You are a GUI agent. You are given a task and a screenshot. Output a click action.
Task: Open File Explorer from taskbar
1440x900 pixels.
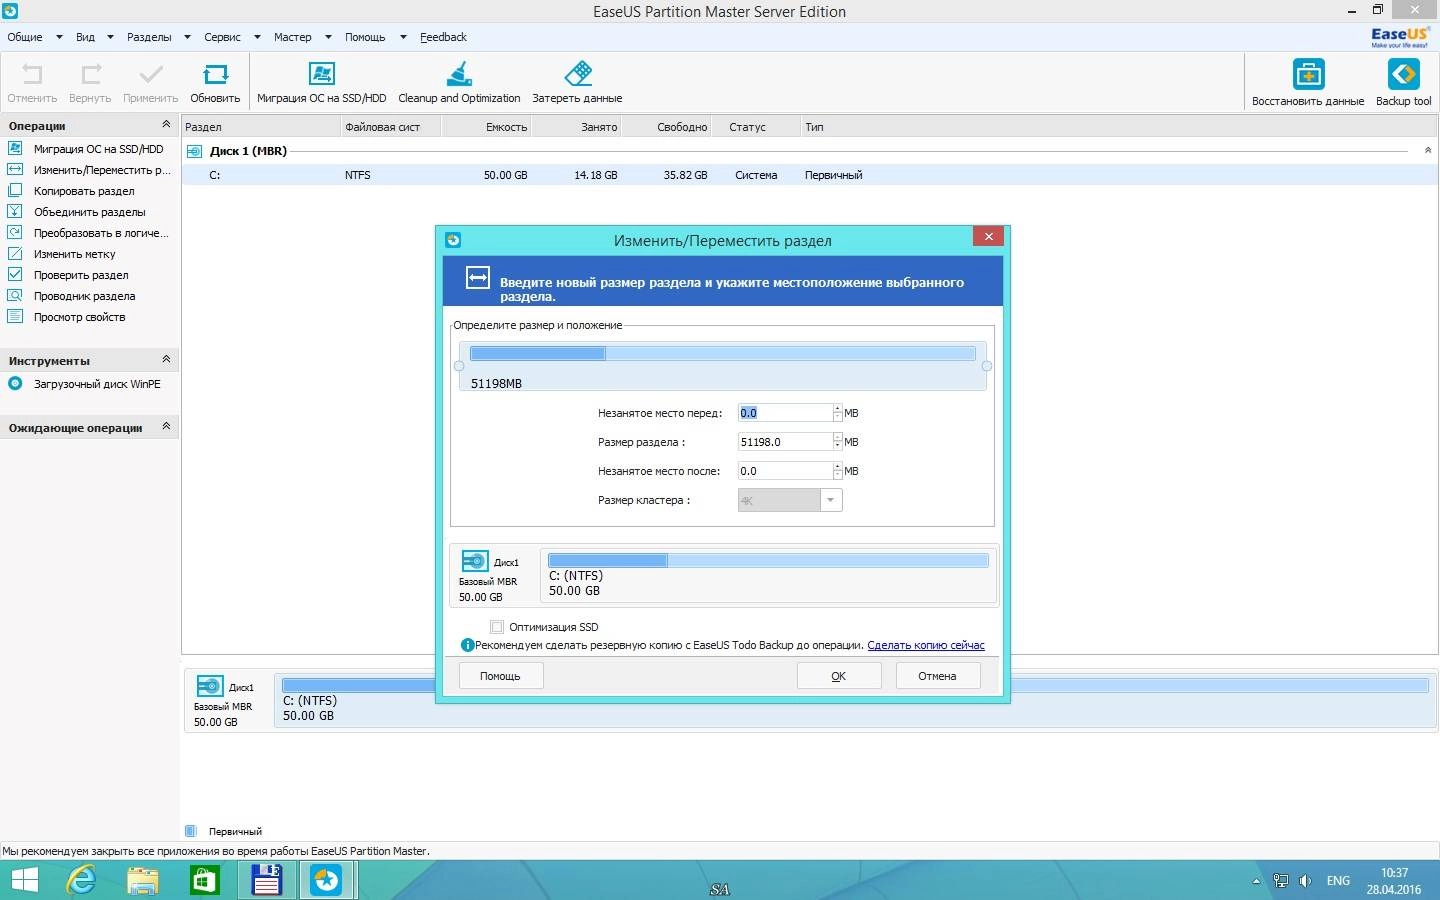(143, 880)
